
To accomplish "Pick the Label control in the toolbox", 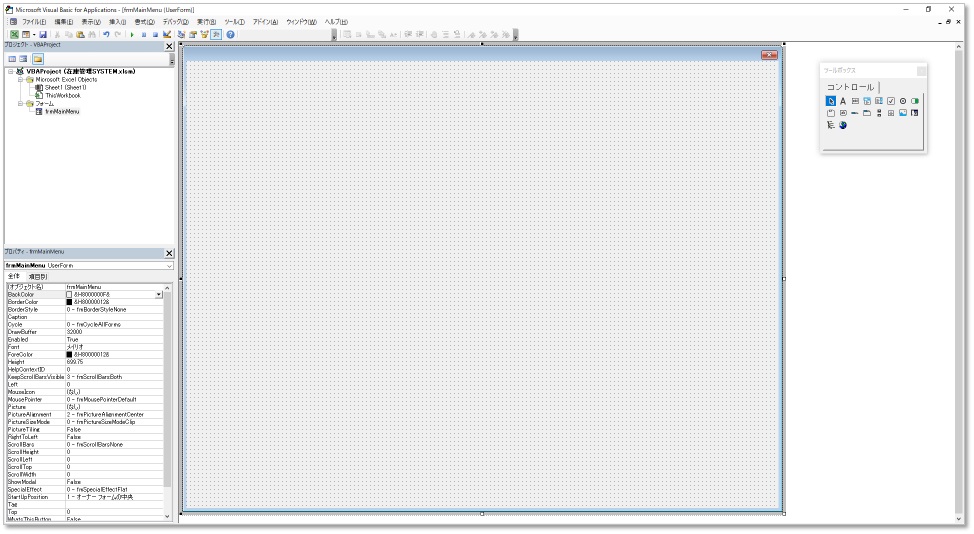I will [843, 101].
